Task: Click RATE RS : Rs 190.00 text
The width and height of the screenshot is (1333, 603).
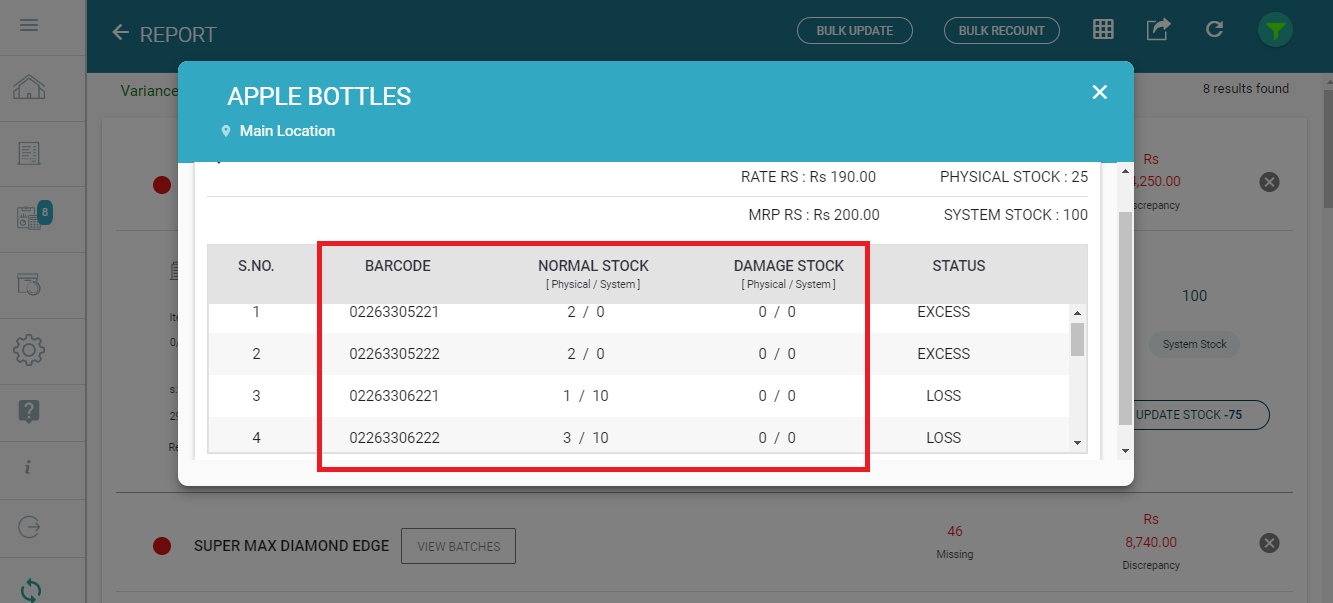Action: click(x=808, y=177)
